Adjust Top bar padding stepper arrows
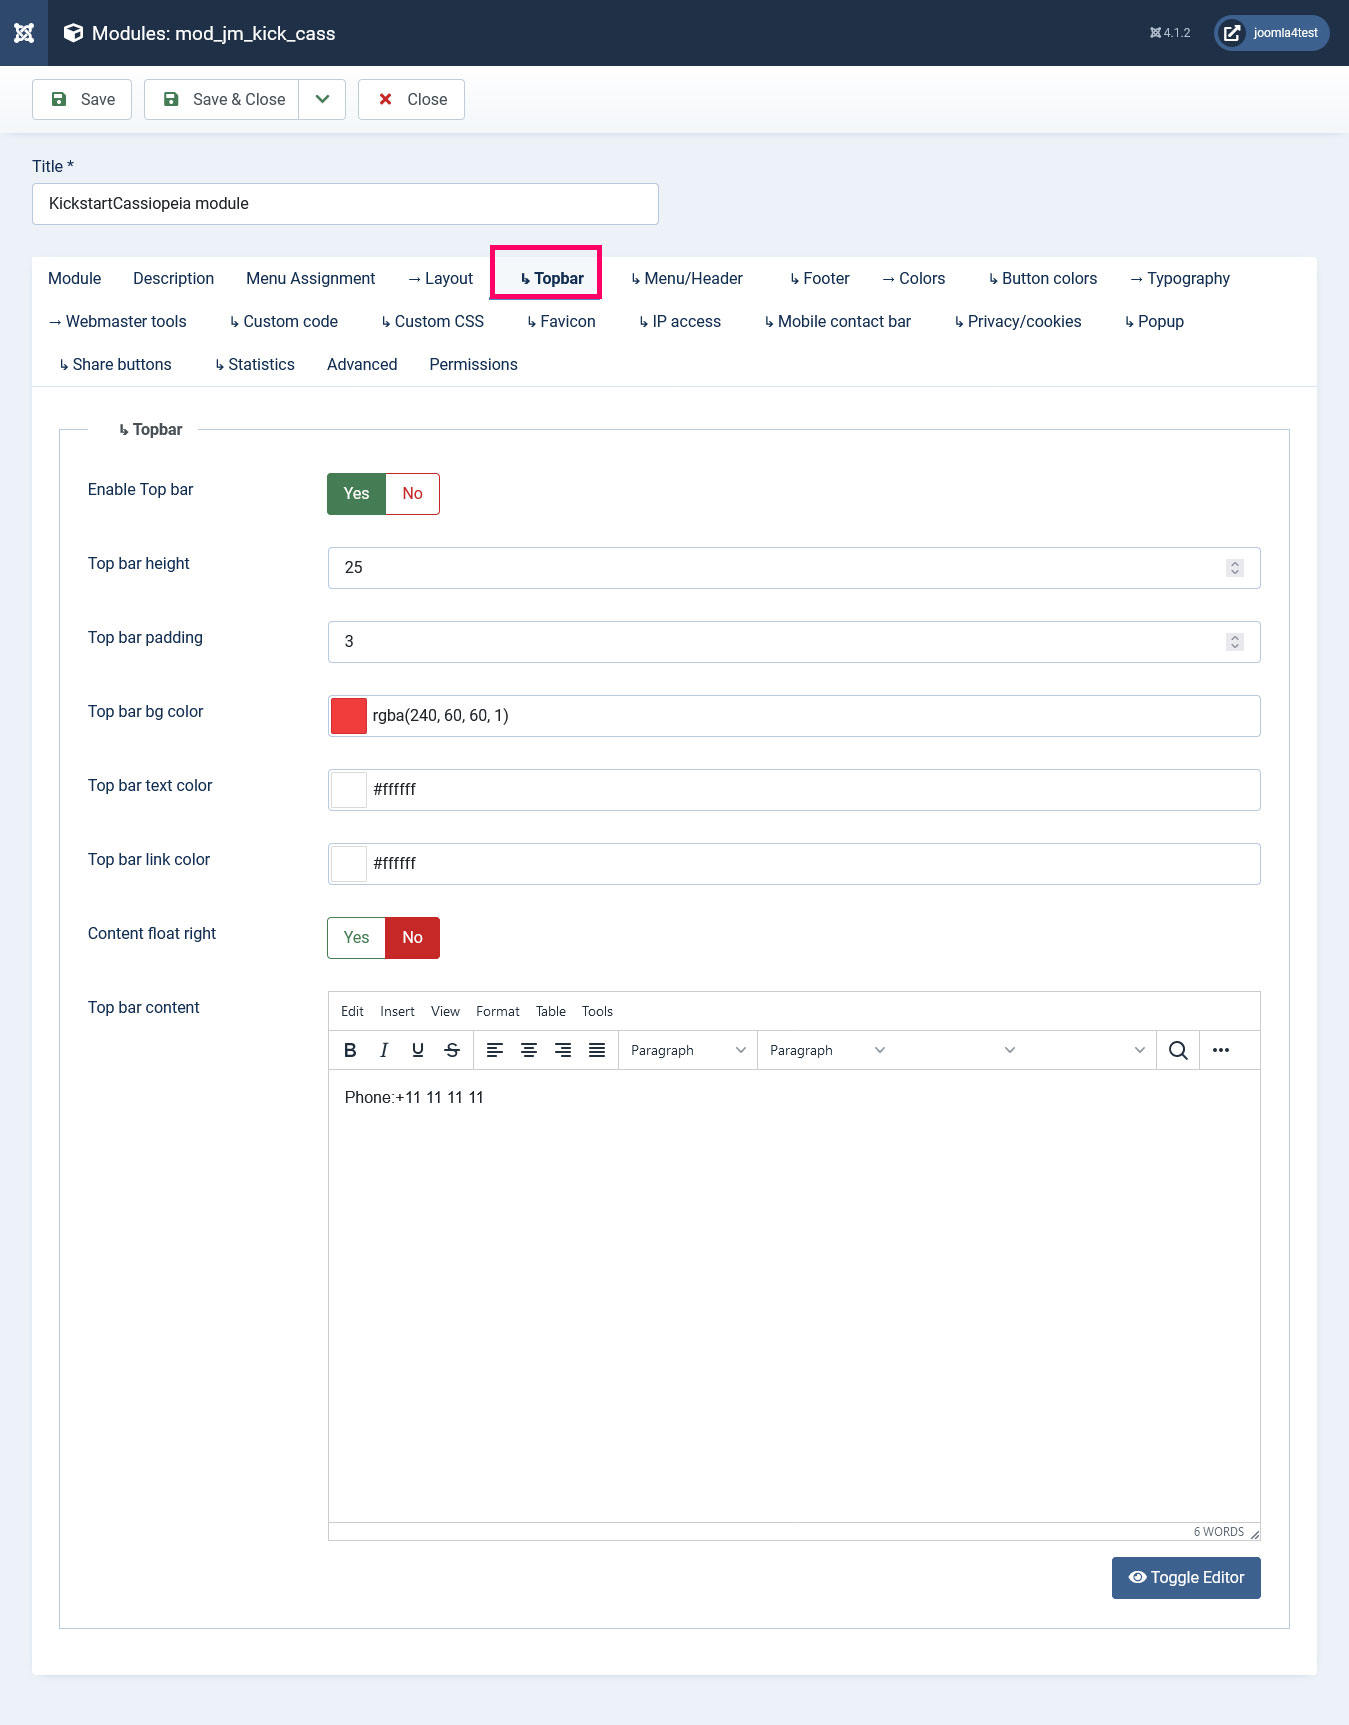Viewport: 1349px width, 1725px height. tap(1235, 642)
